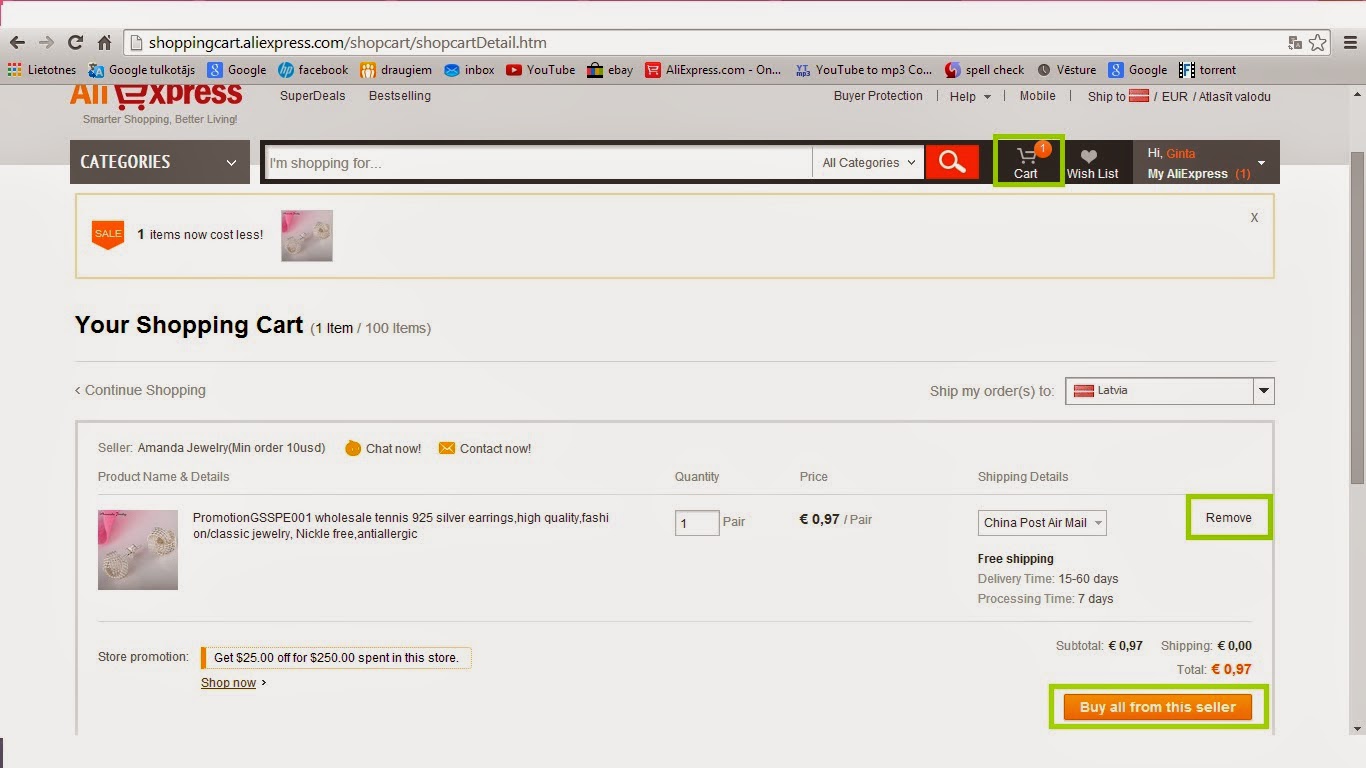The image size is (1366, 768).
Task: Open the facebook bookmark
Action: (313, 70)
